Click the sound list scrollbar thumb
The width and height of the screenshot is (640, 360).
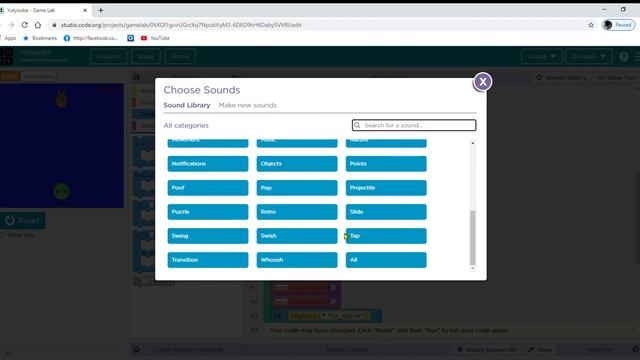tap(473, 238)
